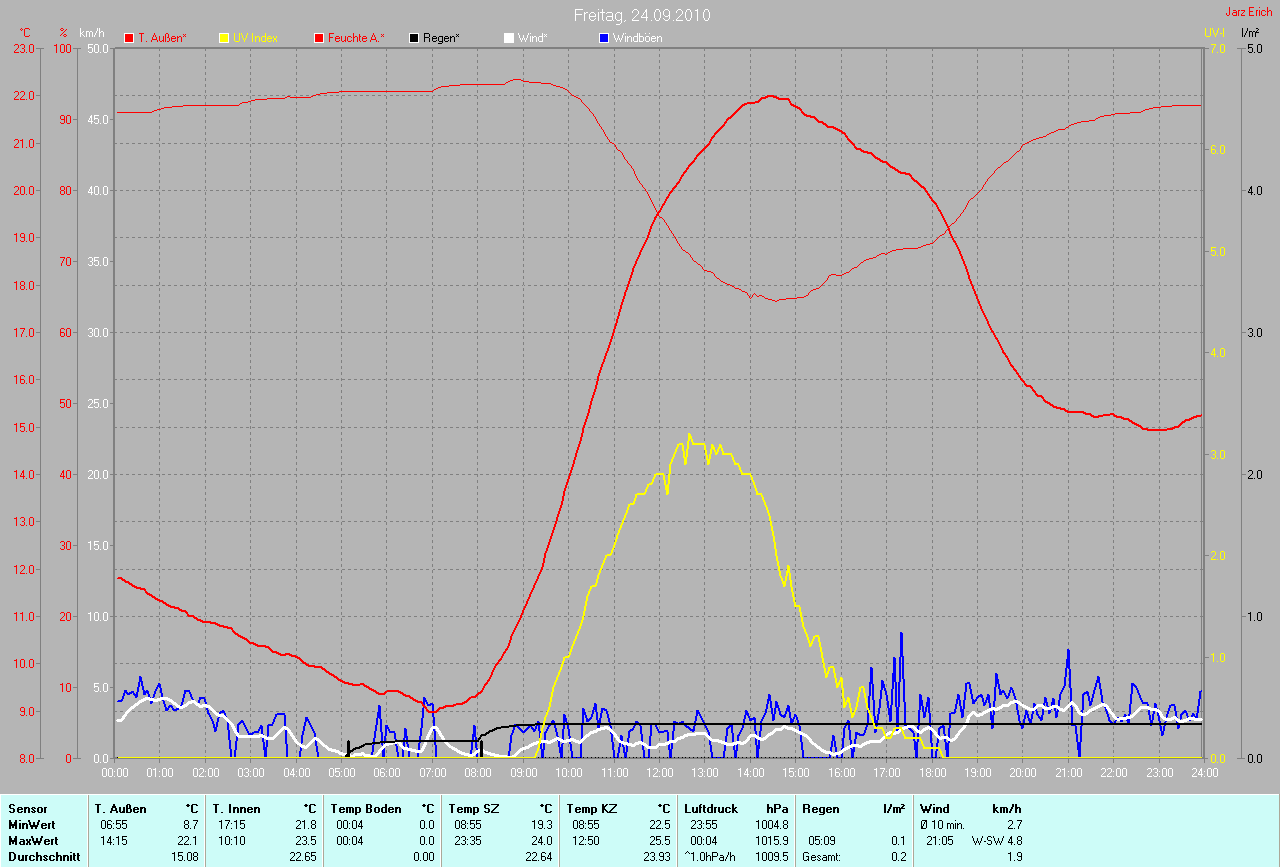The height and width of the screenshot is (867, 1280).
Task: Click the red T. Außen legend swatch
Action: click(x=129, y=38)
